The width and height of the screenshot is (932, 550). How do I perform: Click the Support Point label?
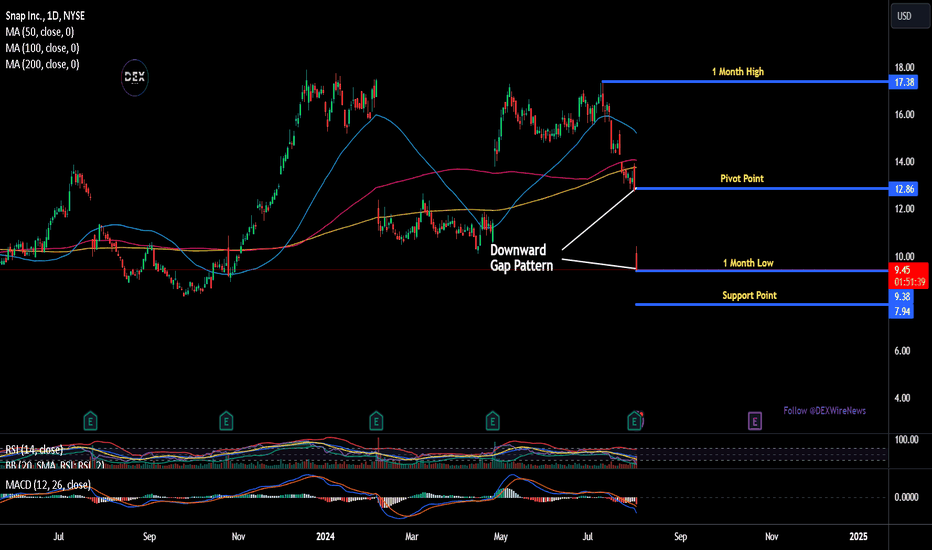(750, 296)
